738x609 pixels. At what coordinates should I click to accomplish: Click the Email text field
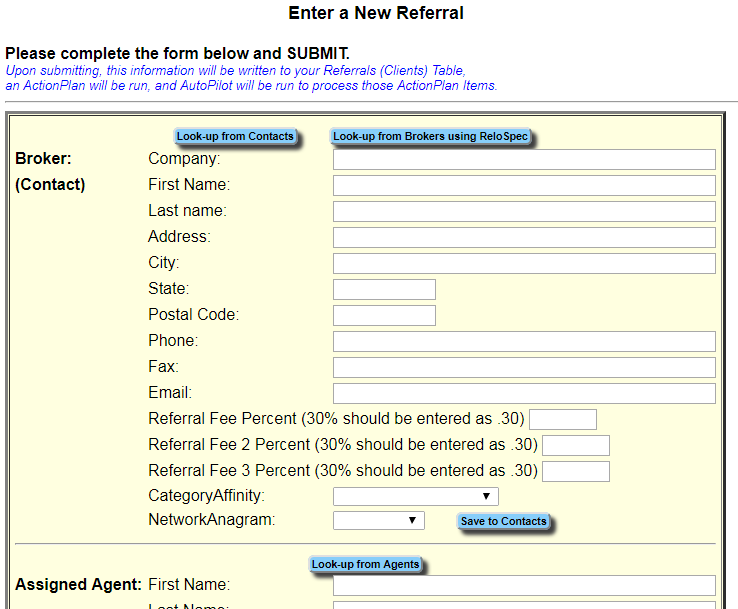(x=524, y=394)
